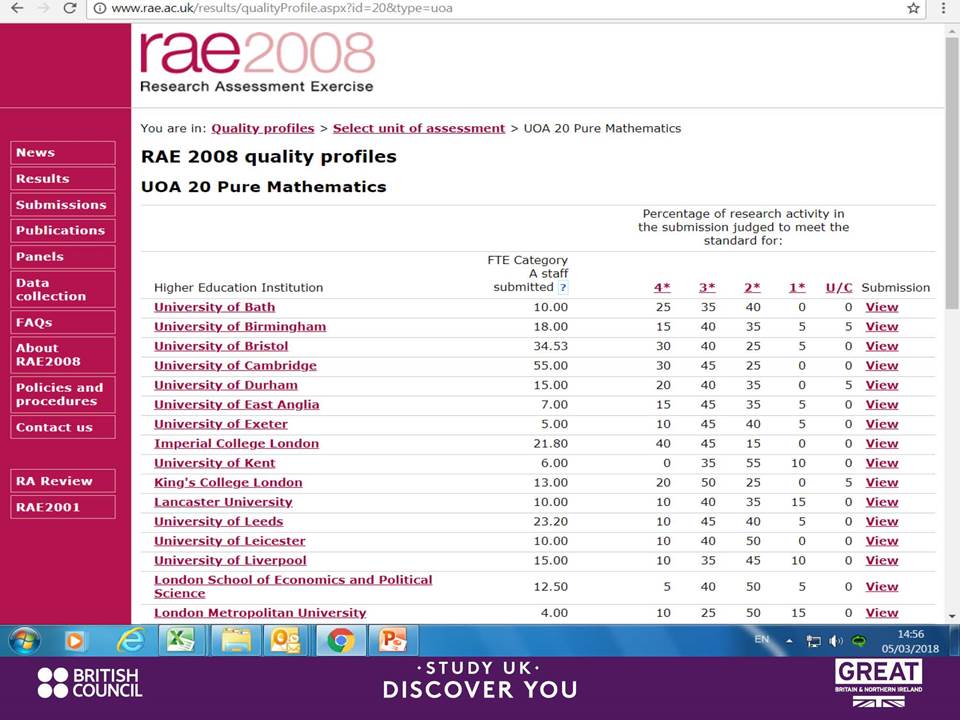The width and height of the screenshot is (960, 720).
Task: Open Outlook from the taskbar
Action: [285, 641]
